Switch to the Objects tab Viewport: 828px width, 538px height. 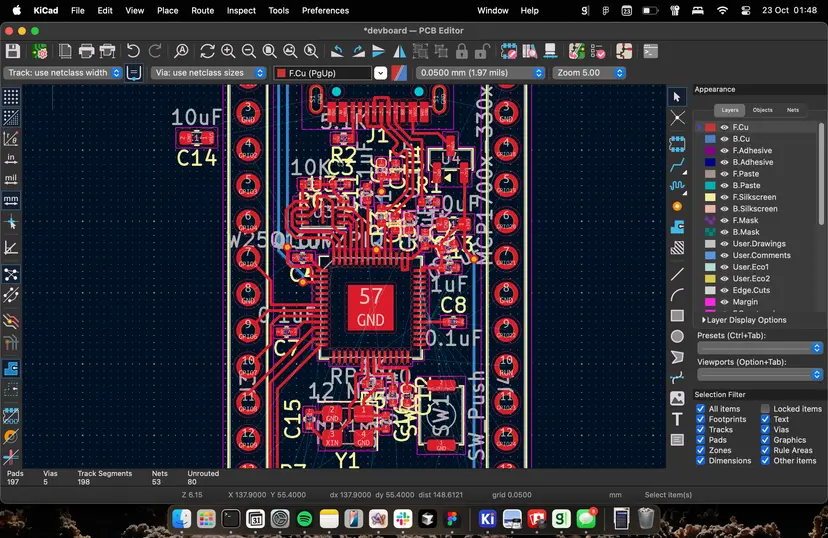762,110
